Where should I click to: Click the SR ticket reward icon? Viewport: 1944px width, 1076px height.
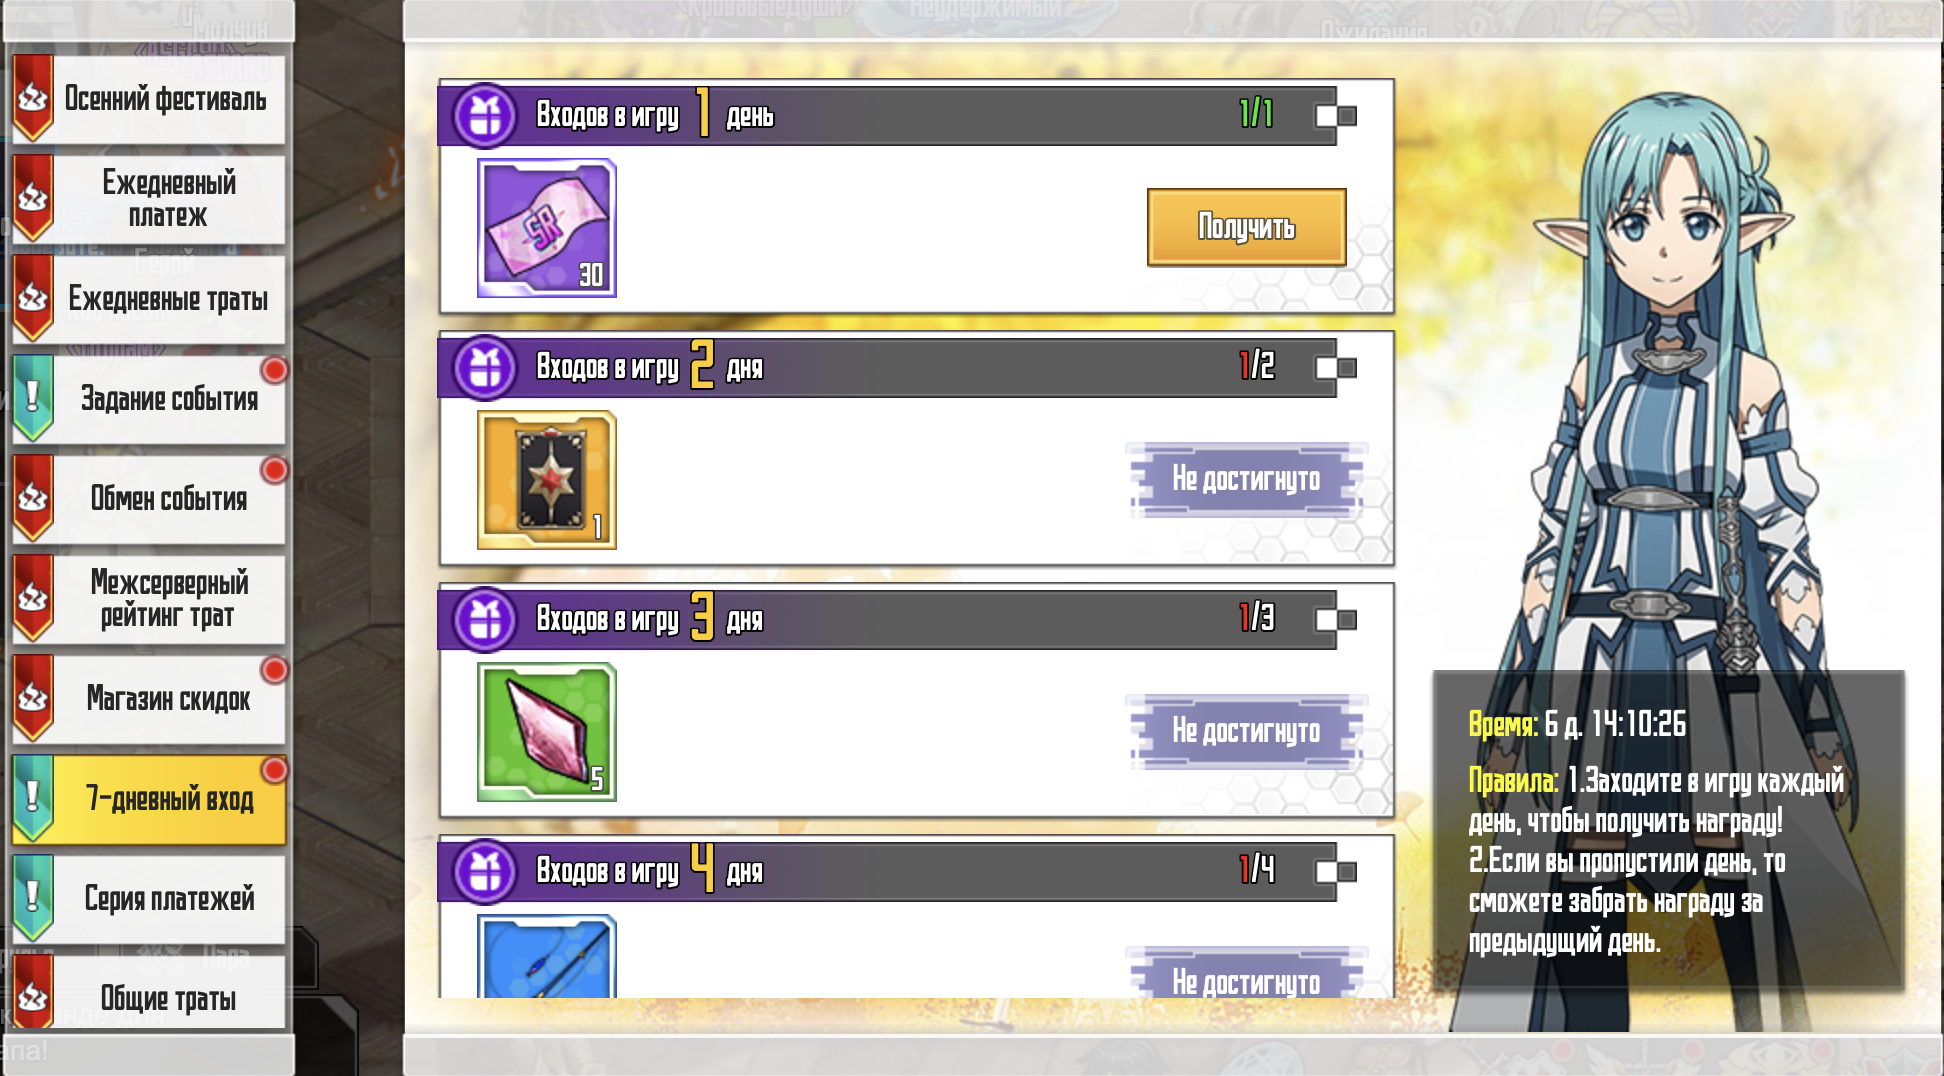point(547,228)
